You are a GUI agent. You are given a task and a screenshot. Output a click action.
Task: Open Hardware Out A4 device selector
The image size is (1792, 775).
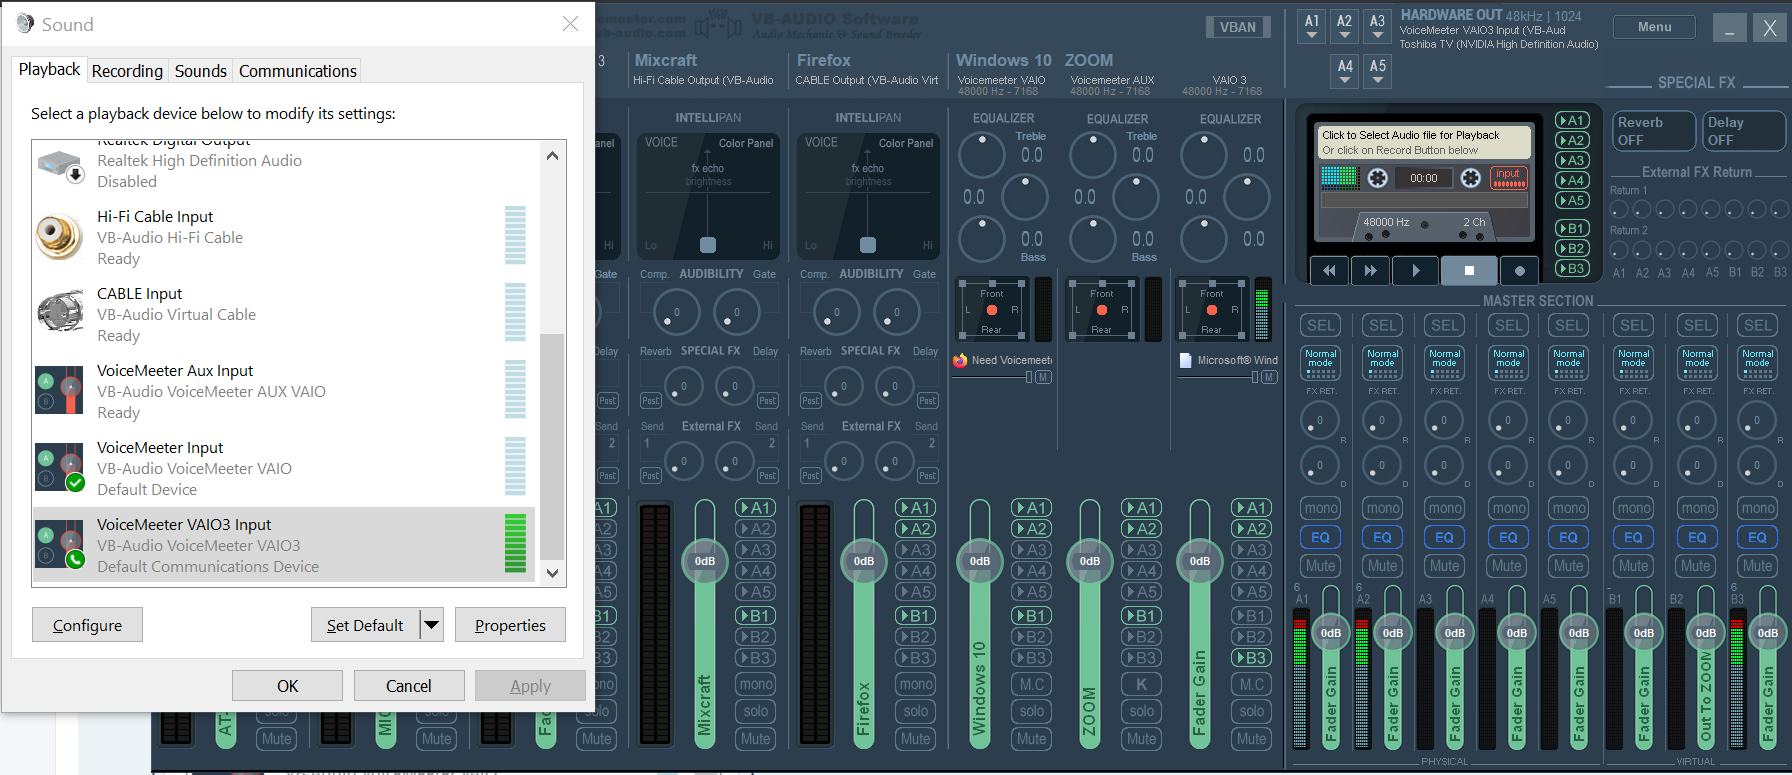tap(1345, 71)
